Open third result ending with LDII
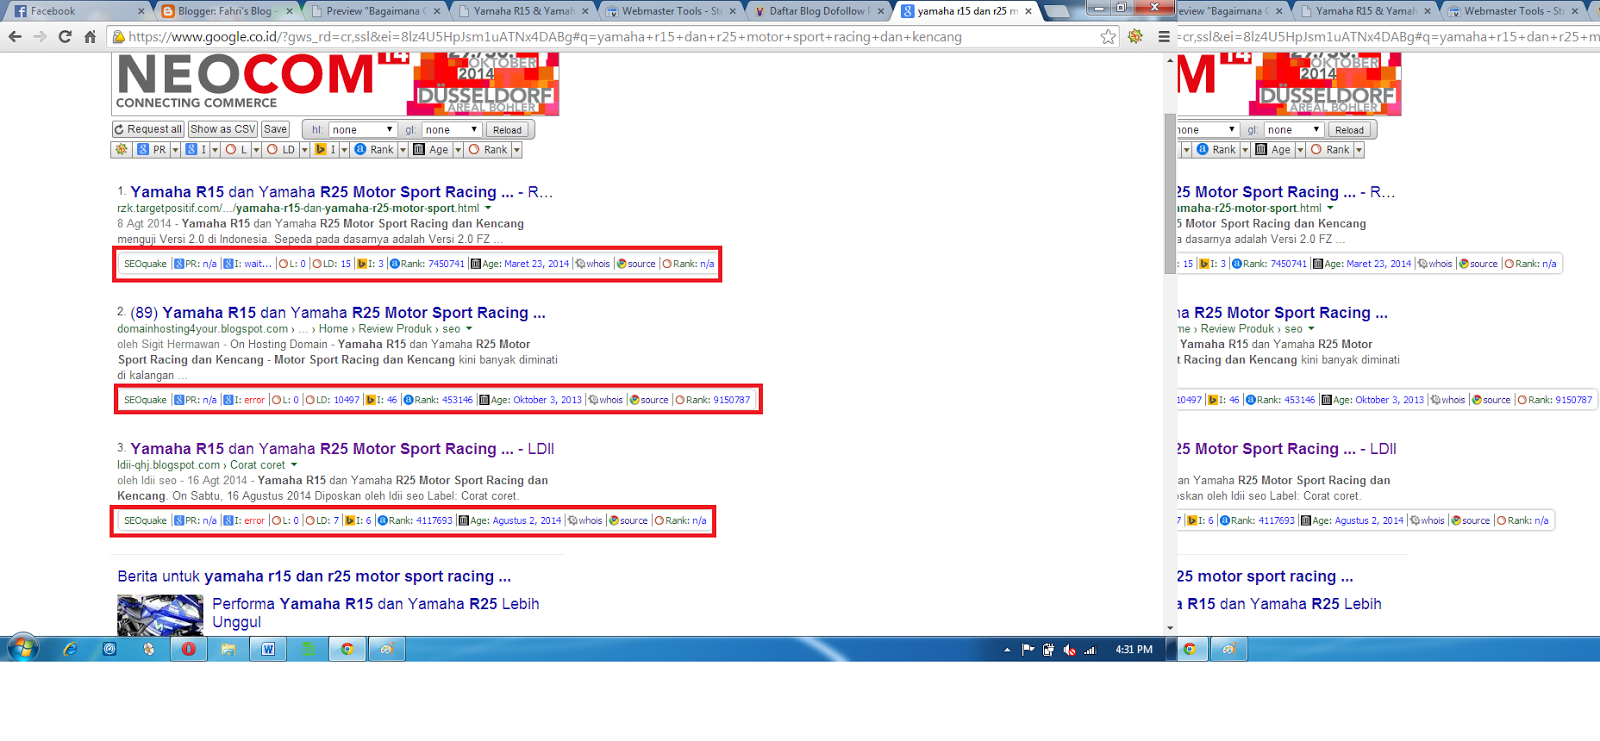Screen dimensions: 1600x741 click(x=342, y=449)
